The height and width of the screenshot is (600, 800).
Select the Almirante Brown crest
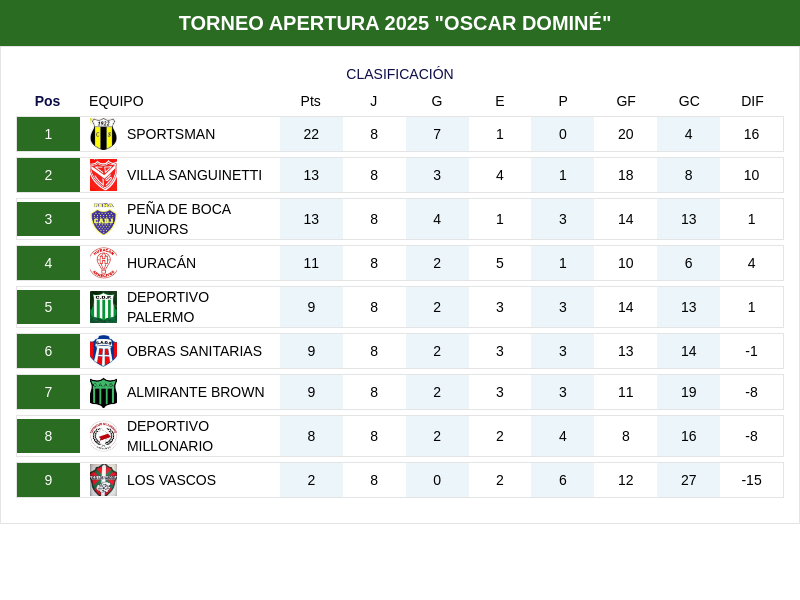pyautogui.click(x=103, y=392)
